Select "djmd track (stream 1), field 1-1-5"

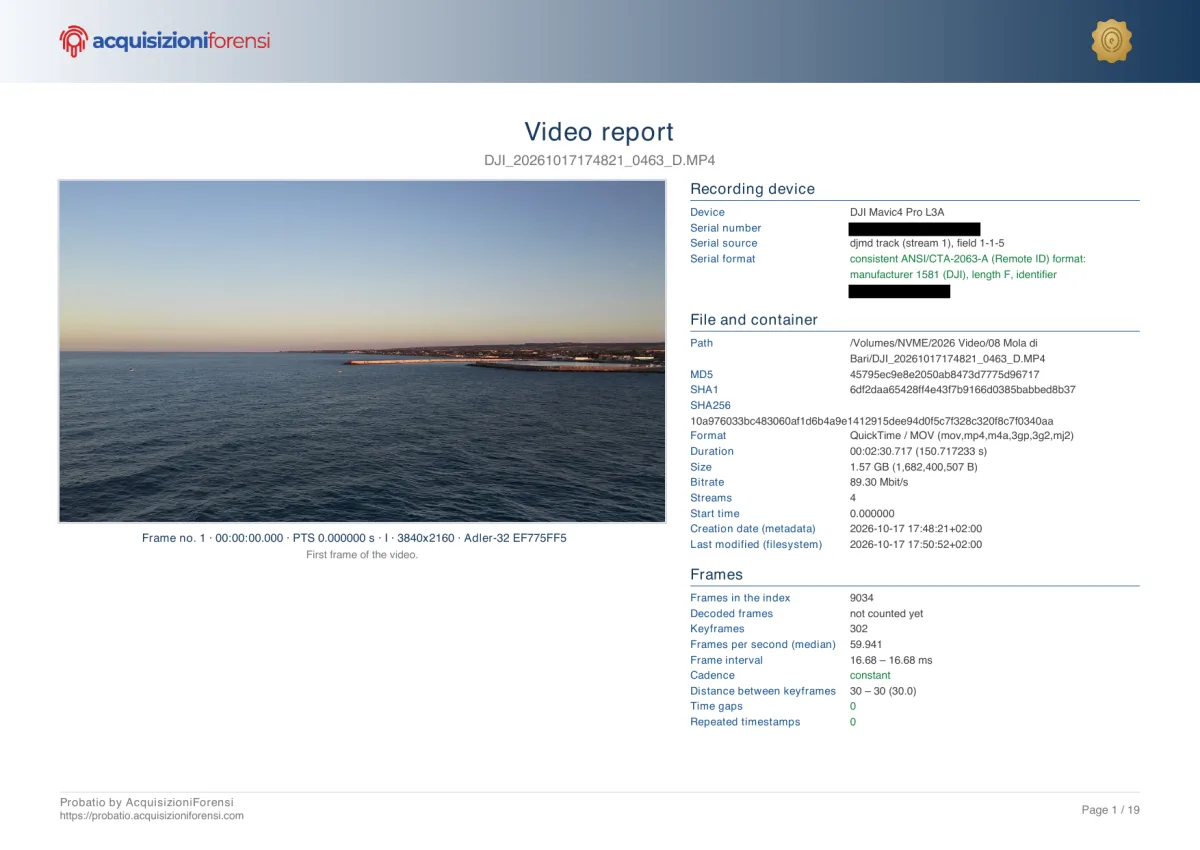pyautogui.click(x=927, y=243)
